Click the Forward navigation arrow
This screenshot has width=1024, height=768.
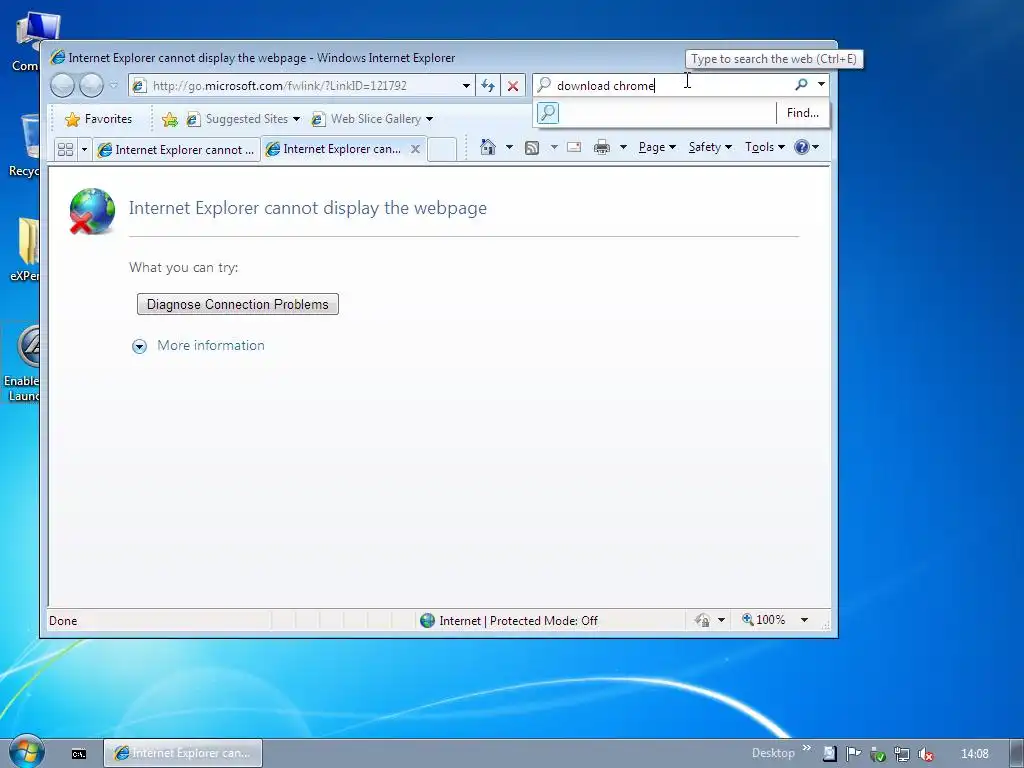[91, 85]
